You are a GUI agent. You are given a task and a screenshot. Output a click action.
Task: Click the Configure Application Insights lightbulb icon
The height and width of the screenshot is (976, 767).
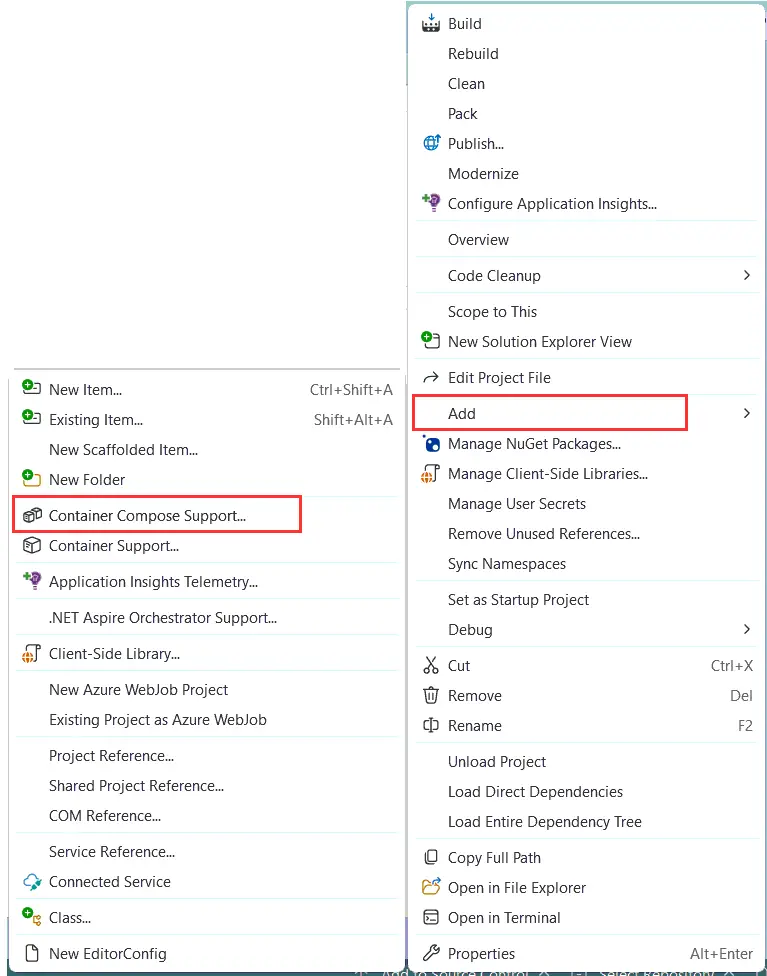coord(430,203)
